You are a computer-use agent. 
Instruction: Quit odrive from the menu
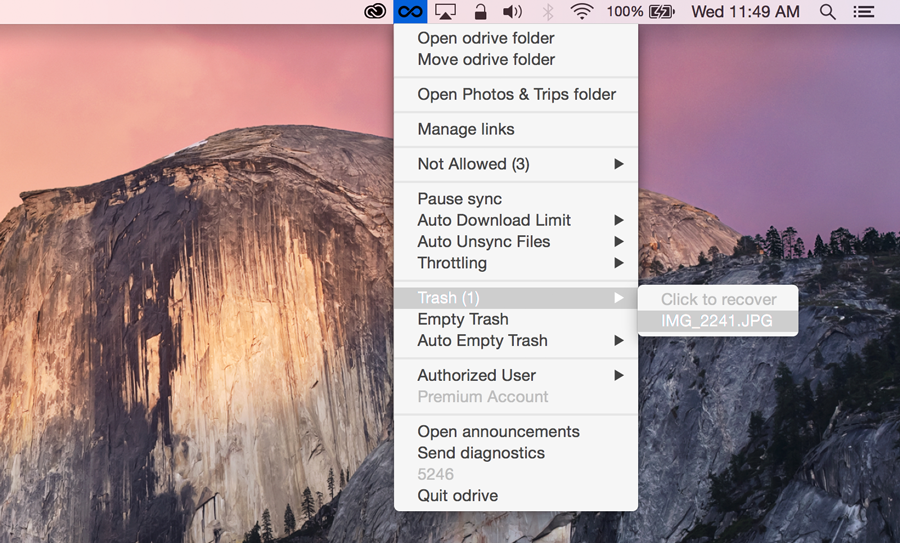tap(515, 495)
